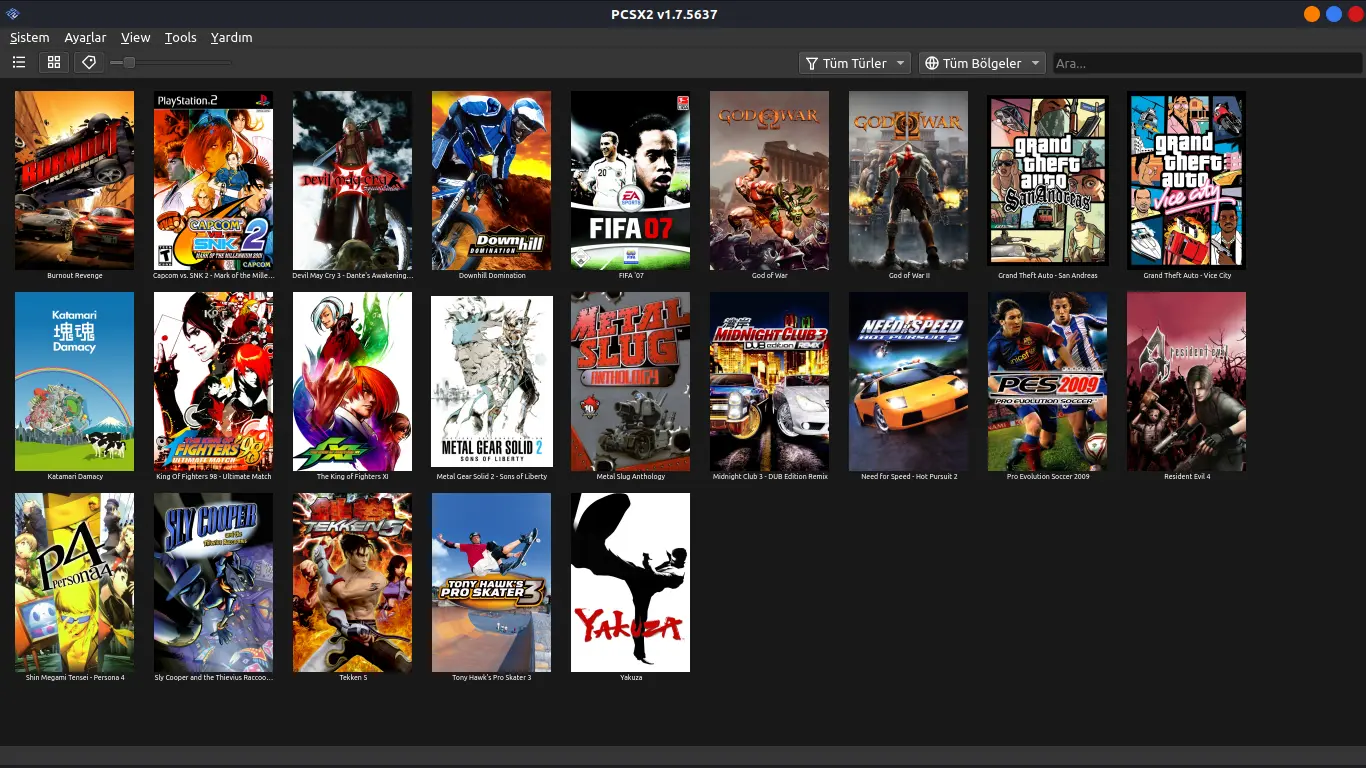Open the View menu
The height and width of the screenshot is (768, 1366).
coord(135,37)
